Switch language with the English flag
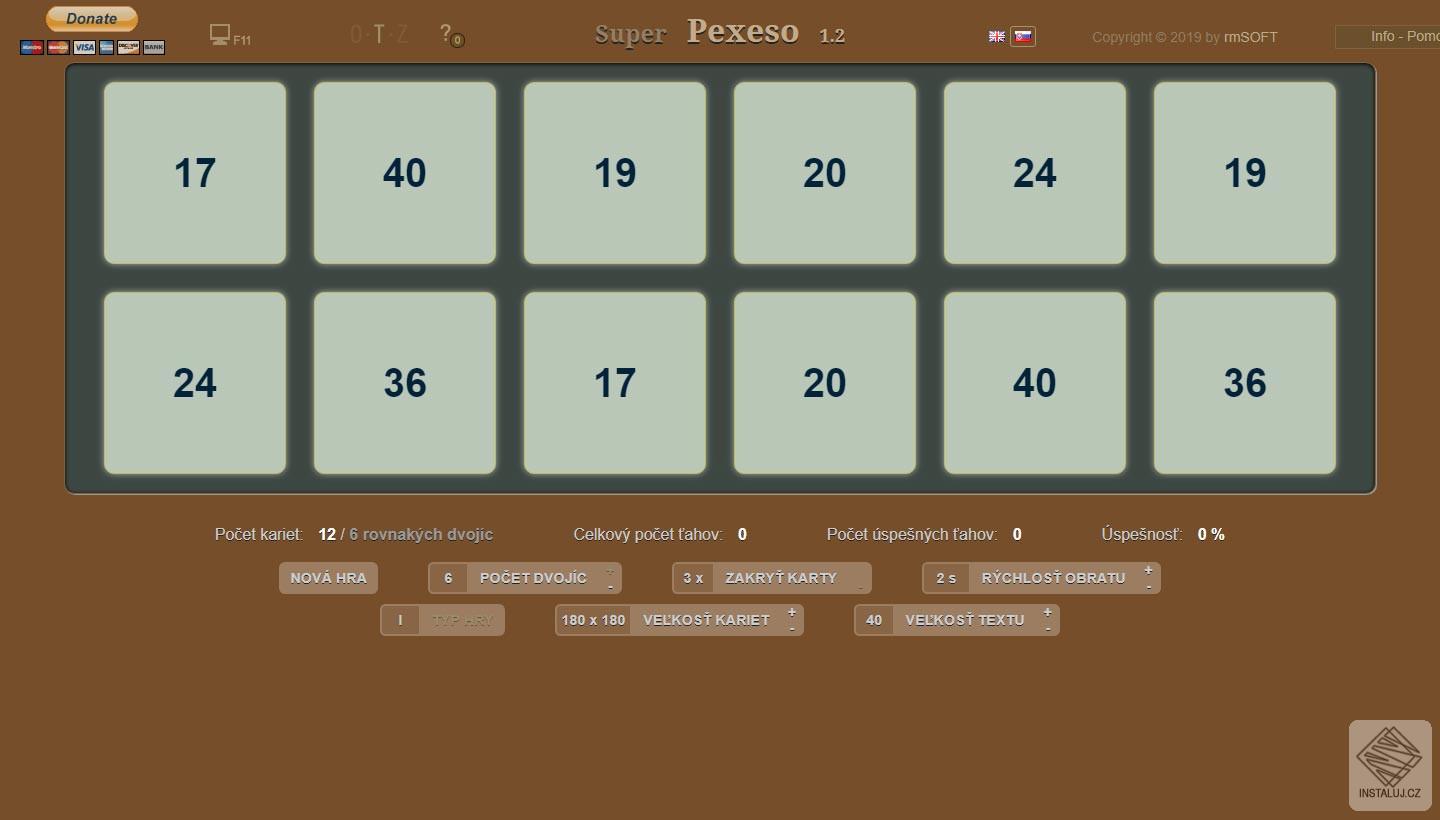 997,36
